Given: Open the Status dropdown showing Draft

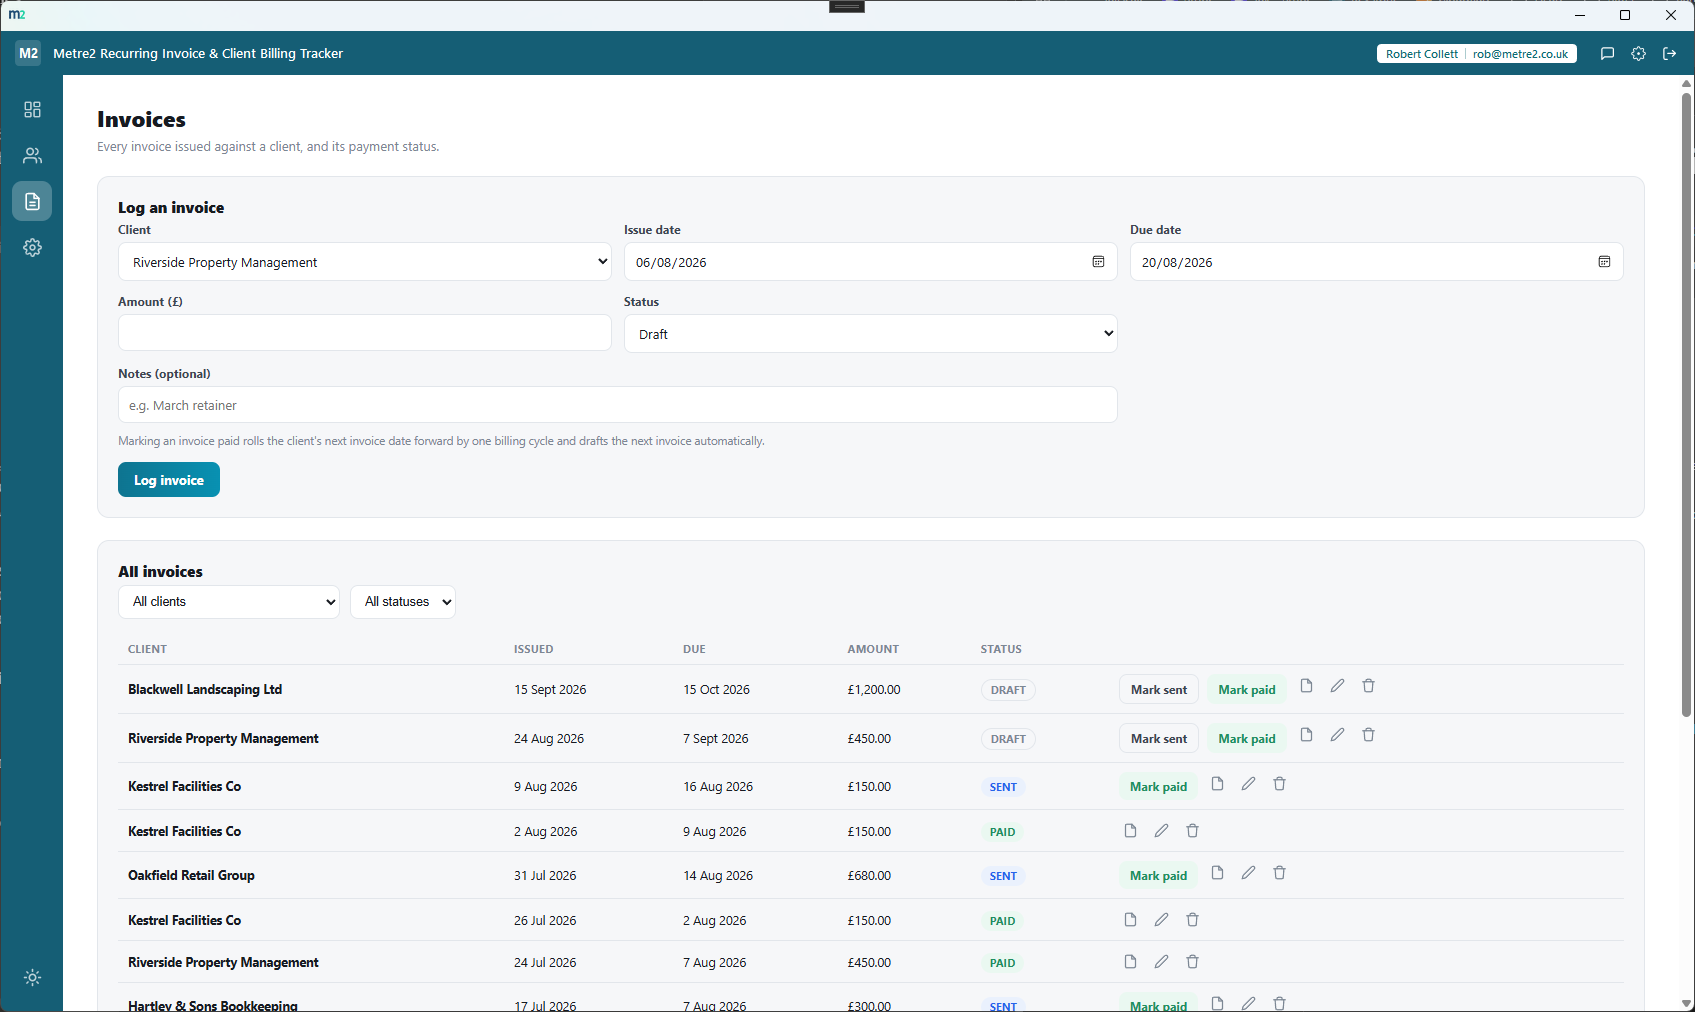Looking at the screenshot, I should (x=870, y=334).
